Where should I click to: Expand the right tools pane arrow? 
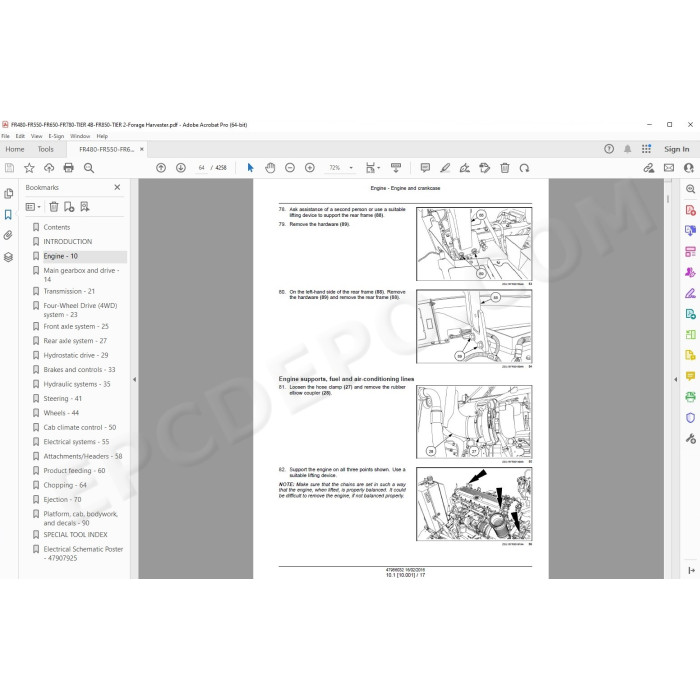pos(675,379)
